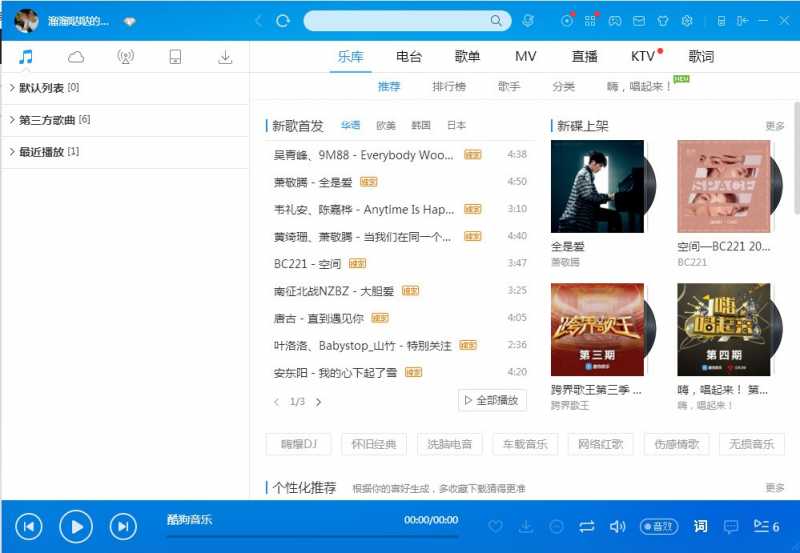Select the 分类 sub-tab
The height and width of the screenshot is (553, 800).
point(563,87)
